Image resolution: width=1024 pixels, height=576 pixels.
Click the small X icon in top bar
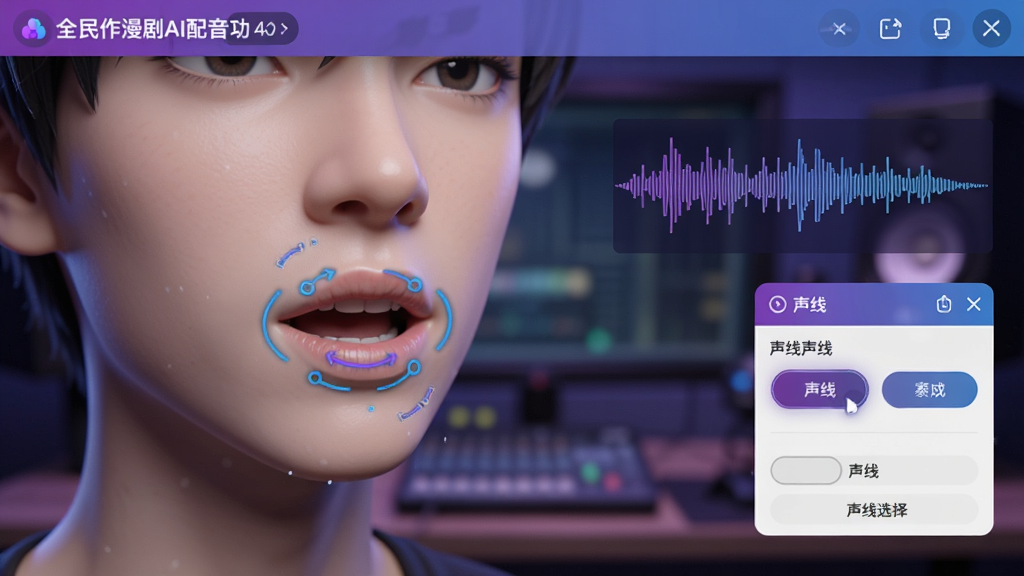(839, 29)
